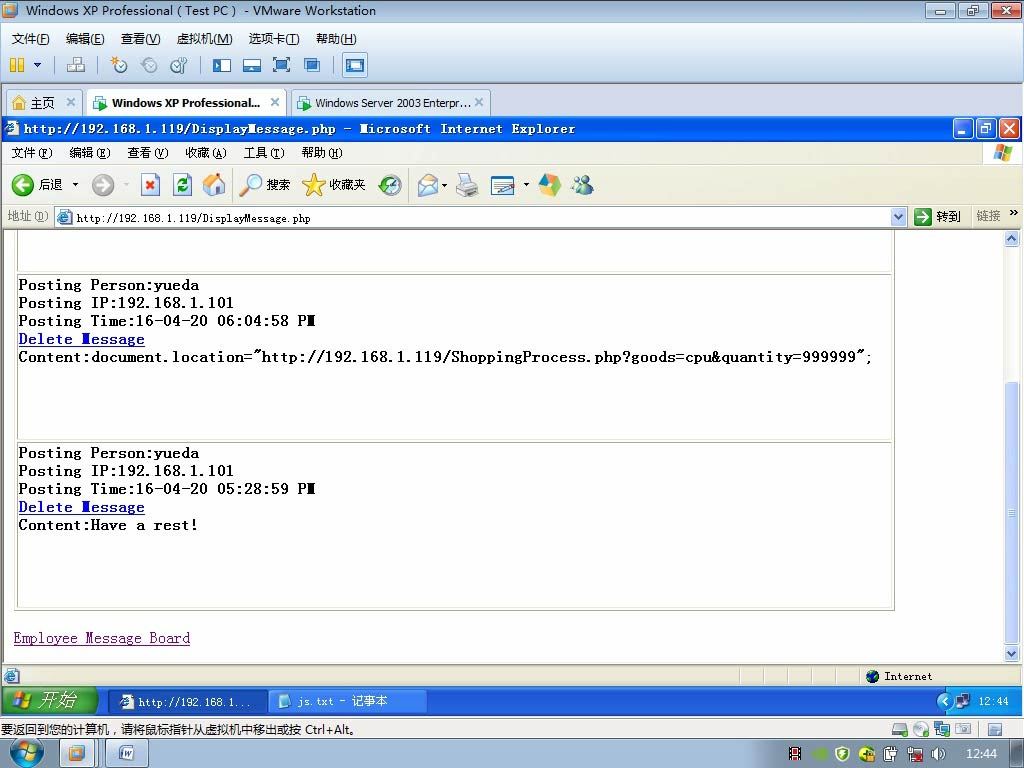Click host Windows 7 start orb
The height and width of the screenshot is (768, 1024).
pos(26,753)
